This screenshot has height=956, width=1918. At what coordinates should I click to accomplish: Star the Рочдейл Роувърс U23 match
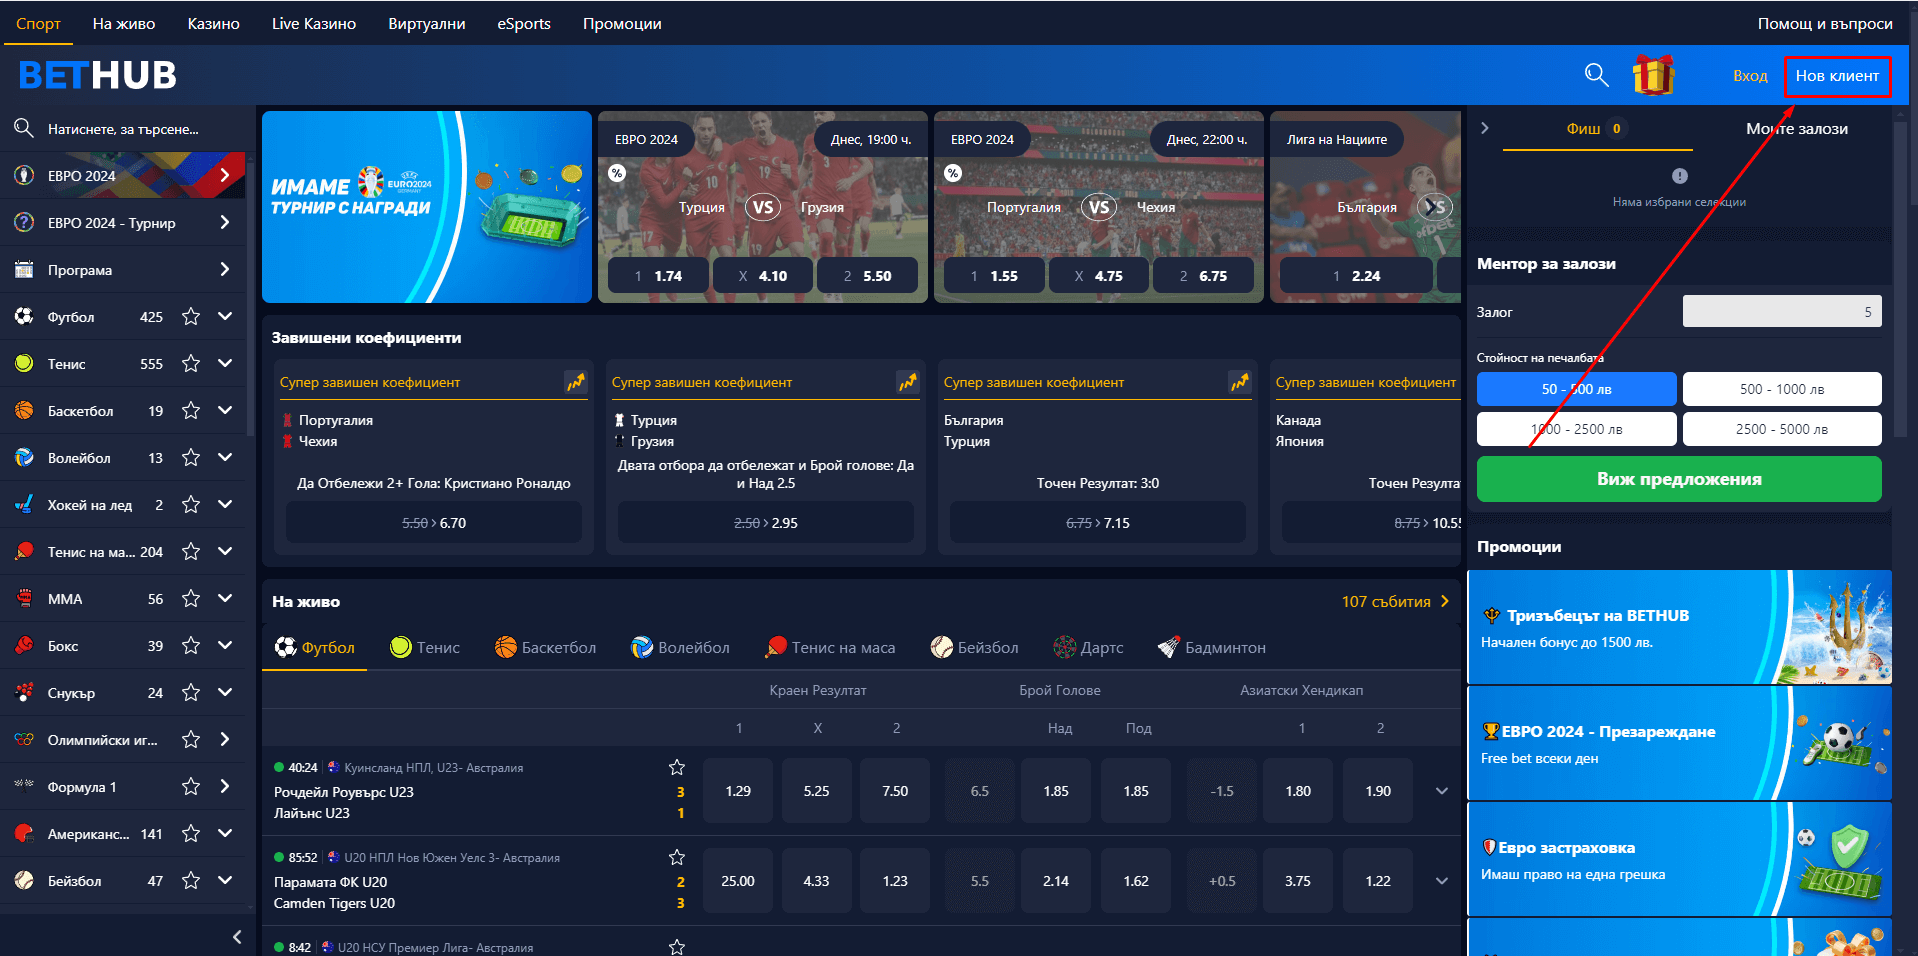click(677, 767)
